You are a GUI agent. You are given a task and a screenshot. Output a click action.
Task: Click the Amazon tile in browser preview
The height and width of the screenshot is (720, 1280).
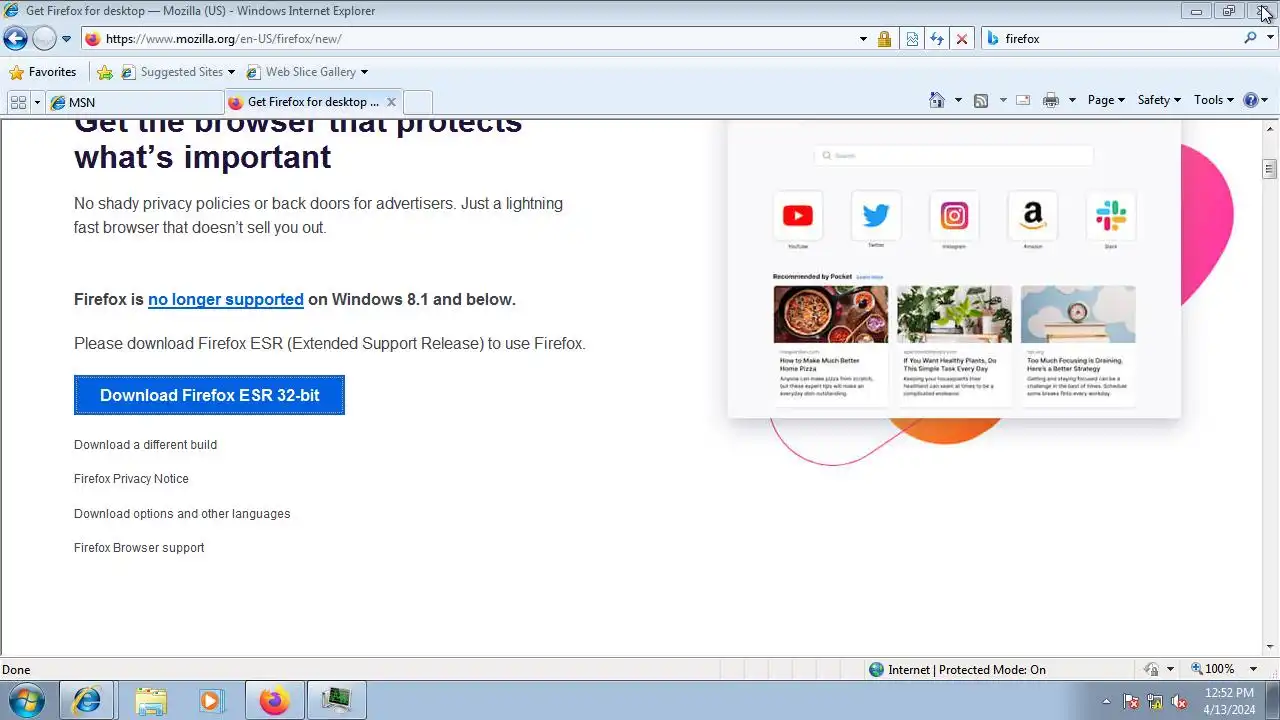click(1033, 216)
